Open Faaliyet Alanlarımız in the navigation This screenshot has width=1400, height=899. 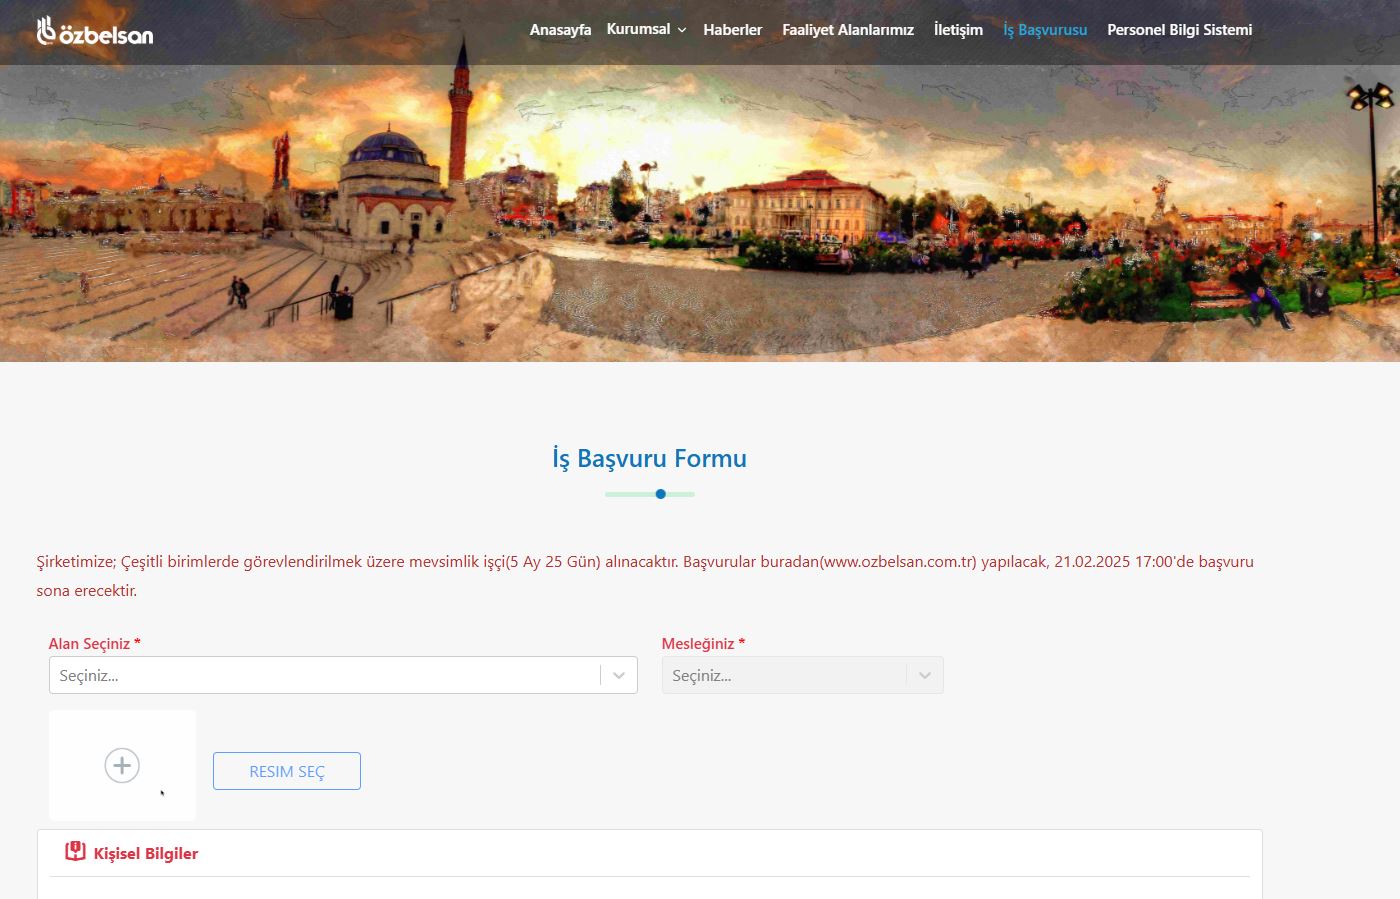pyautogui.click(x=848, y=30)
